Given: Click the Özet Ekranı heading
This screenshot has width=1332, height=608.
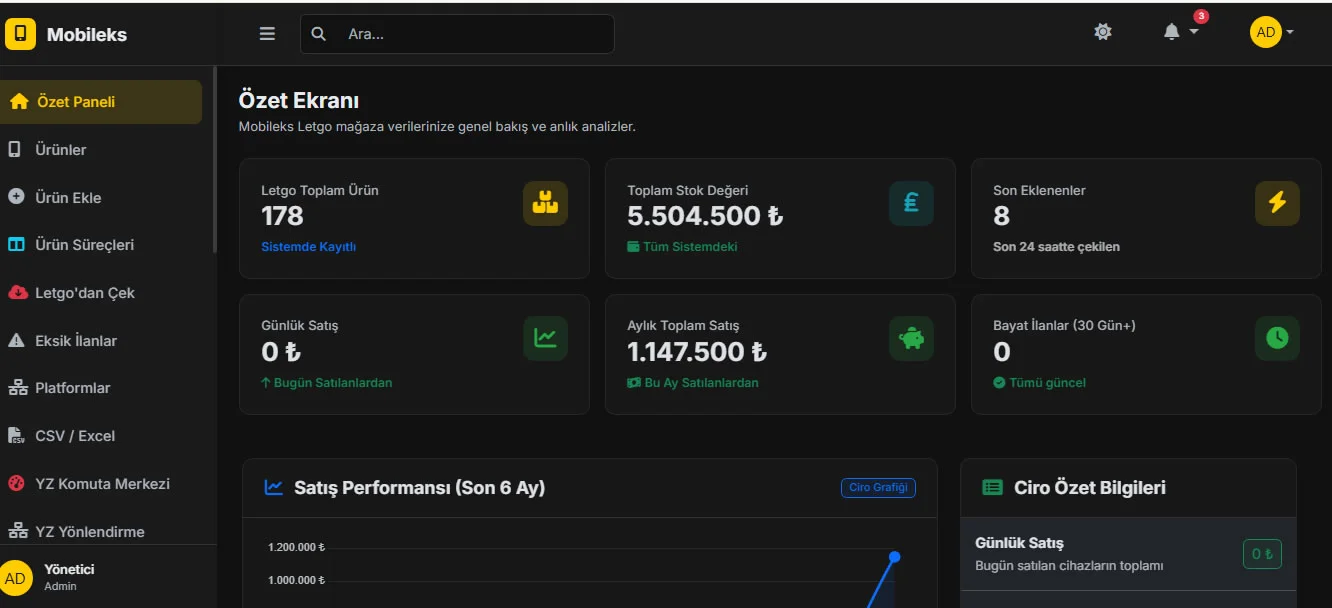Looking at the screenshot, I should 299,101.
